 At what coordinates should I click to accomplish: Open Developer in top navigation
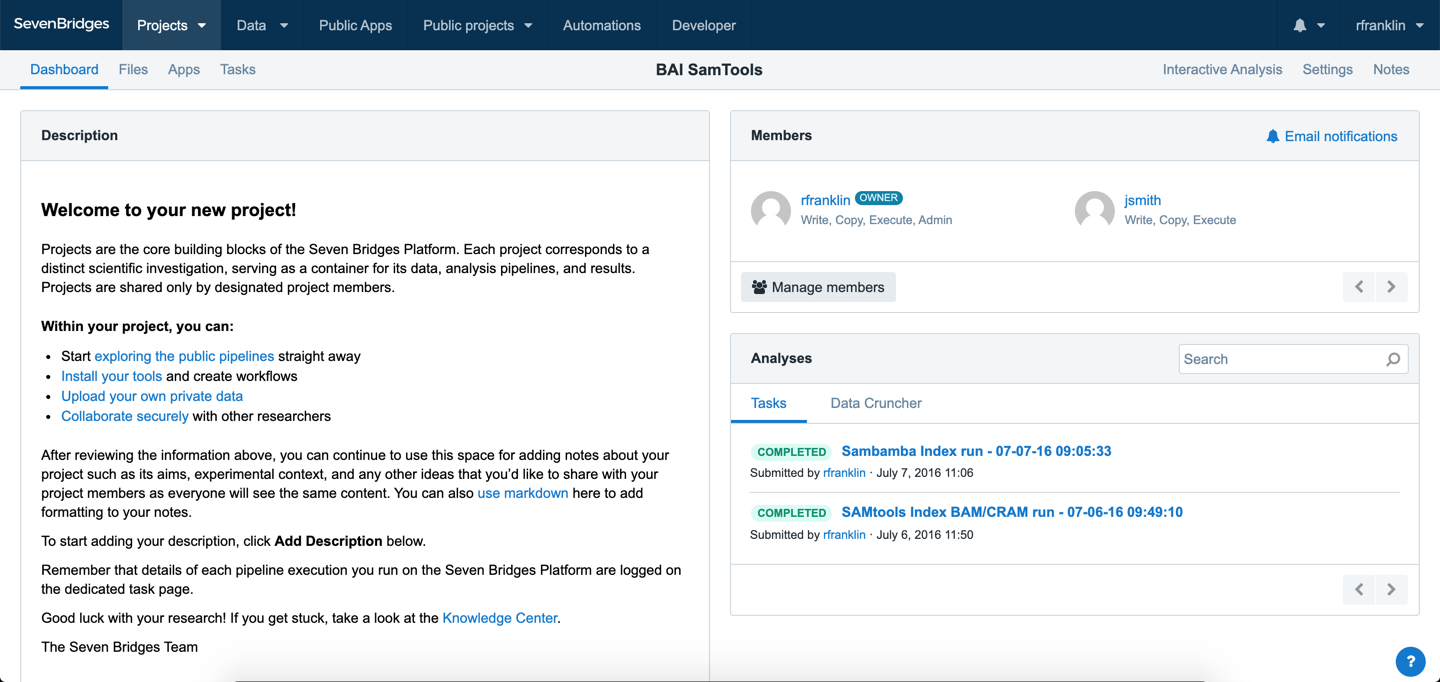pos(704,25)
